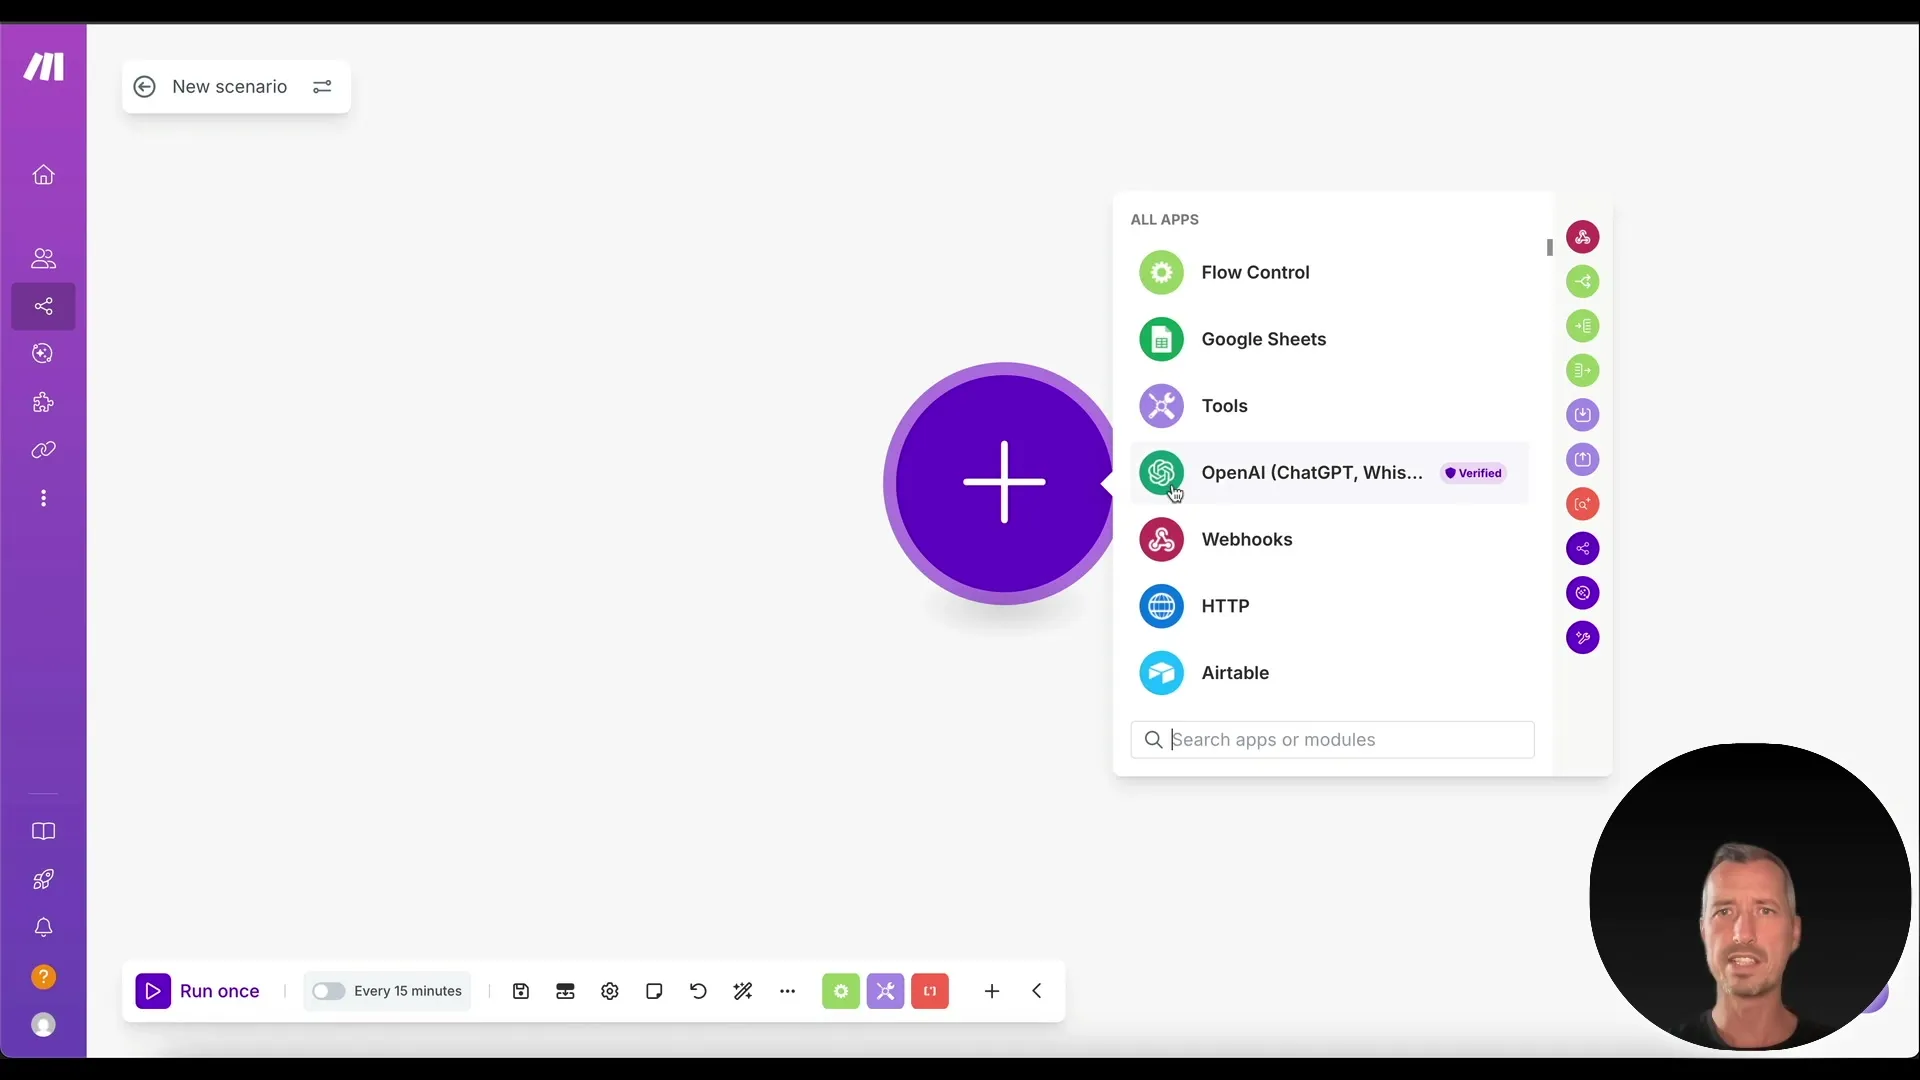Add a note using the note icon

654,991
